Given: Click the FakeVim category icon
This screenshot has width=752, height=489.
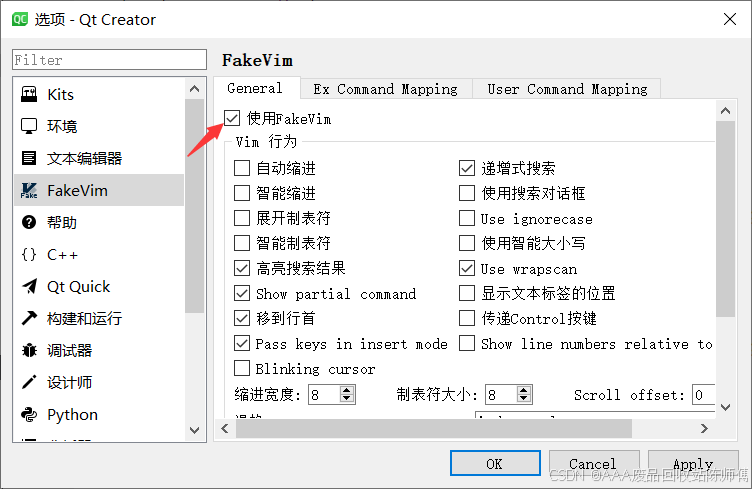Looking at the screenshot, I should coord(29,190).
